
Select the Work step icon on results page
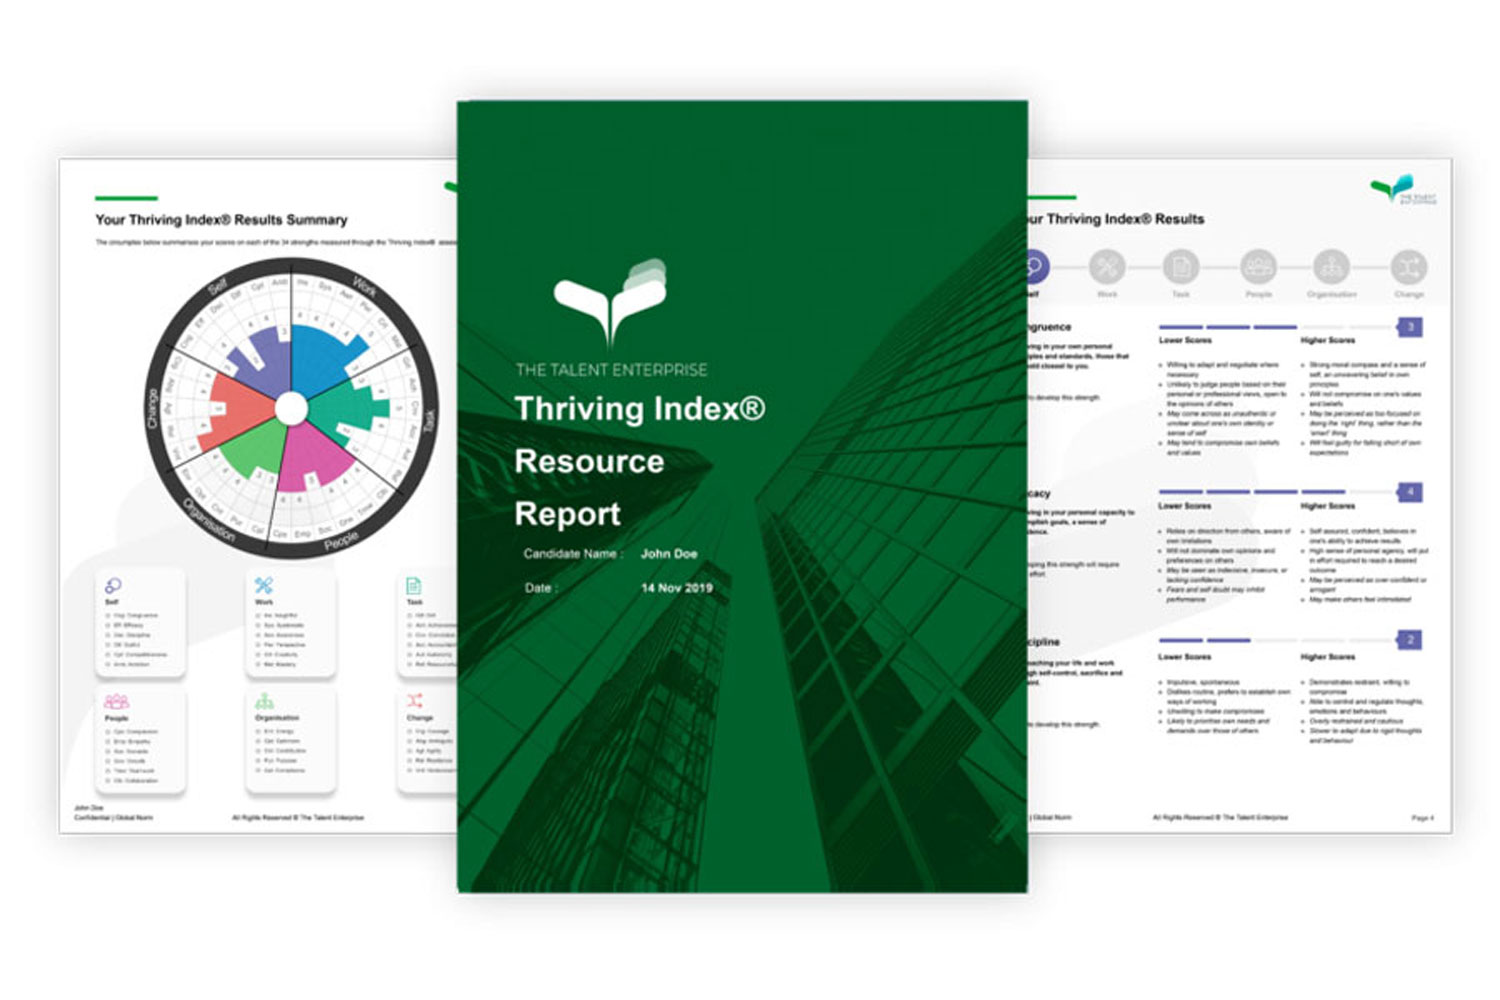click(1106, 268)
